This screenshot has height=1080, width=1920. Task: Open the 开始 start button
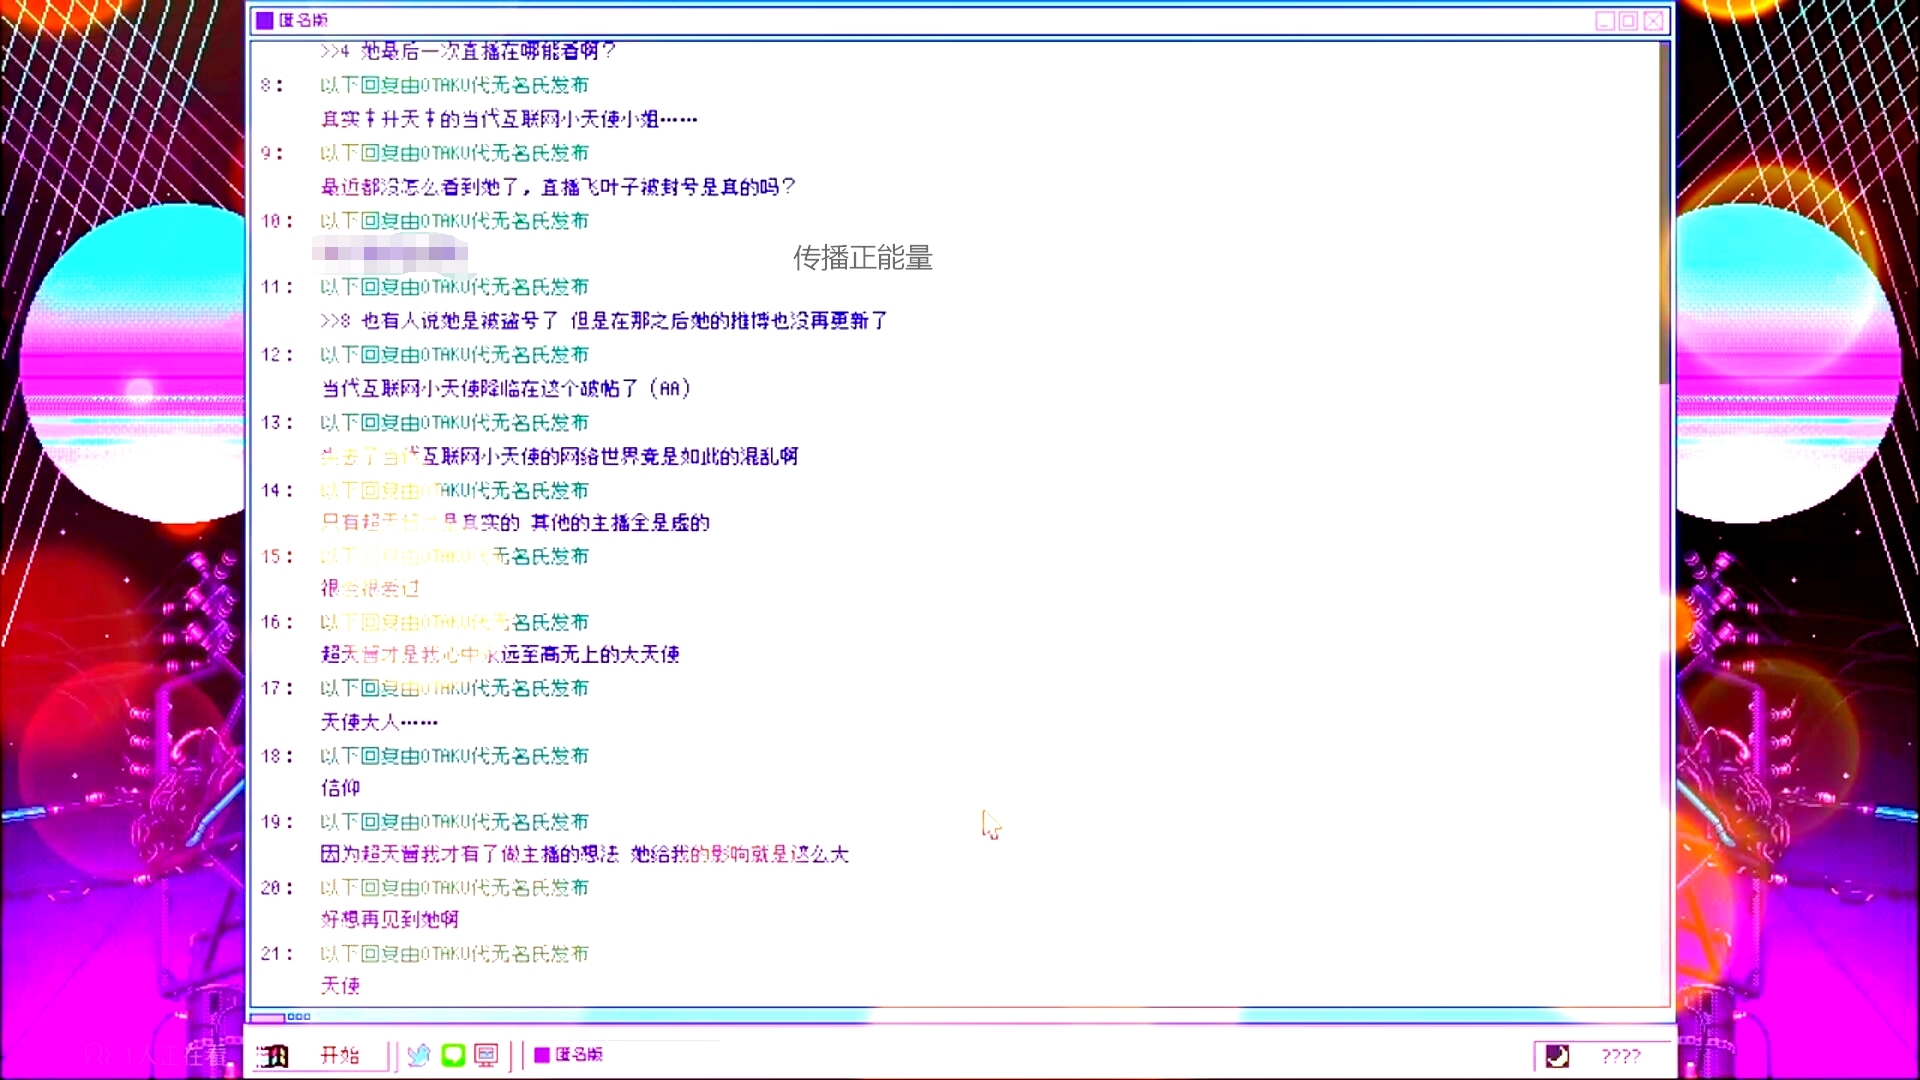[339, 1055]
